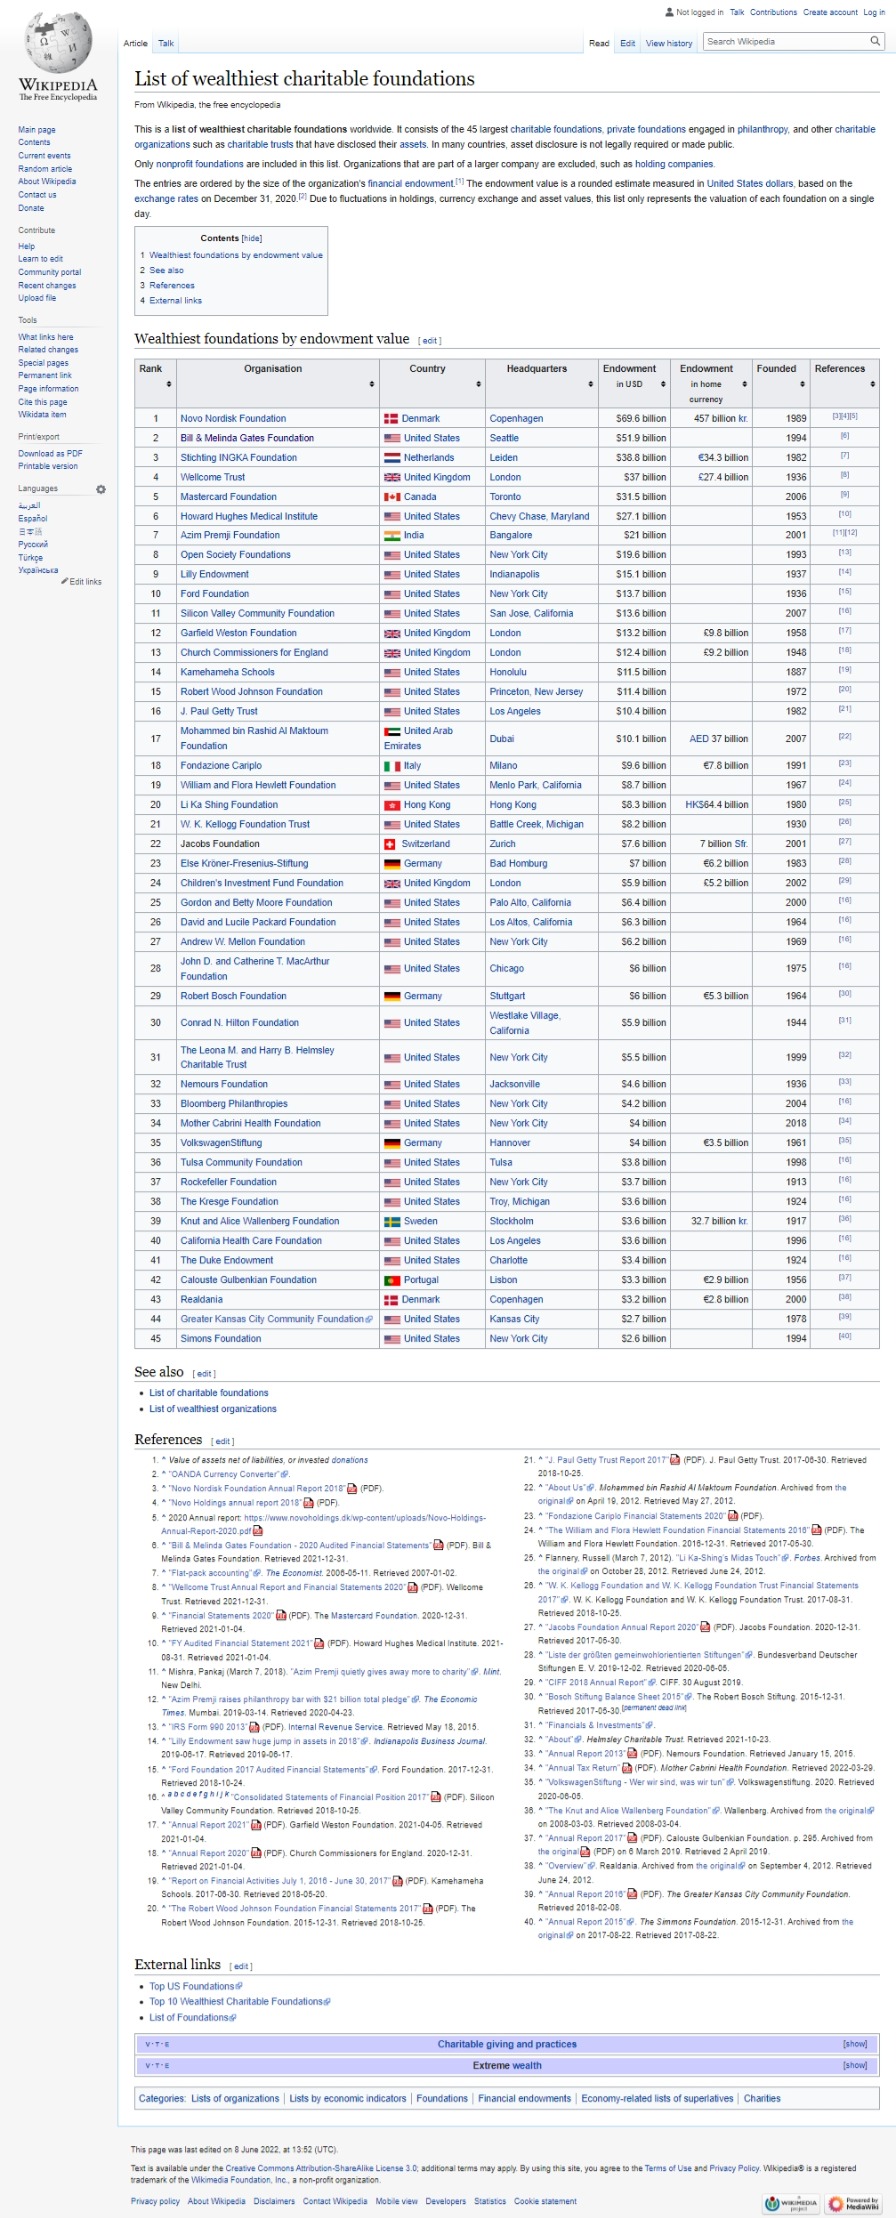Click the Wikipedia globe logo
The width and height of the screenshot is (896, 2218).
(x=58, y=44)
